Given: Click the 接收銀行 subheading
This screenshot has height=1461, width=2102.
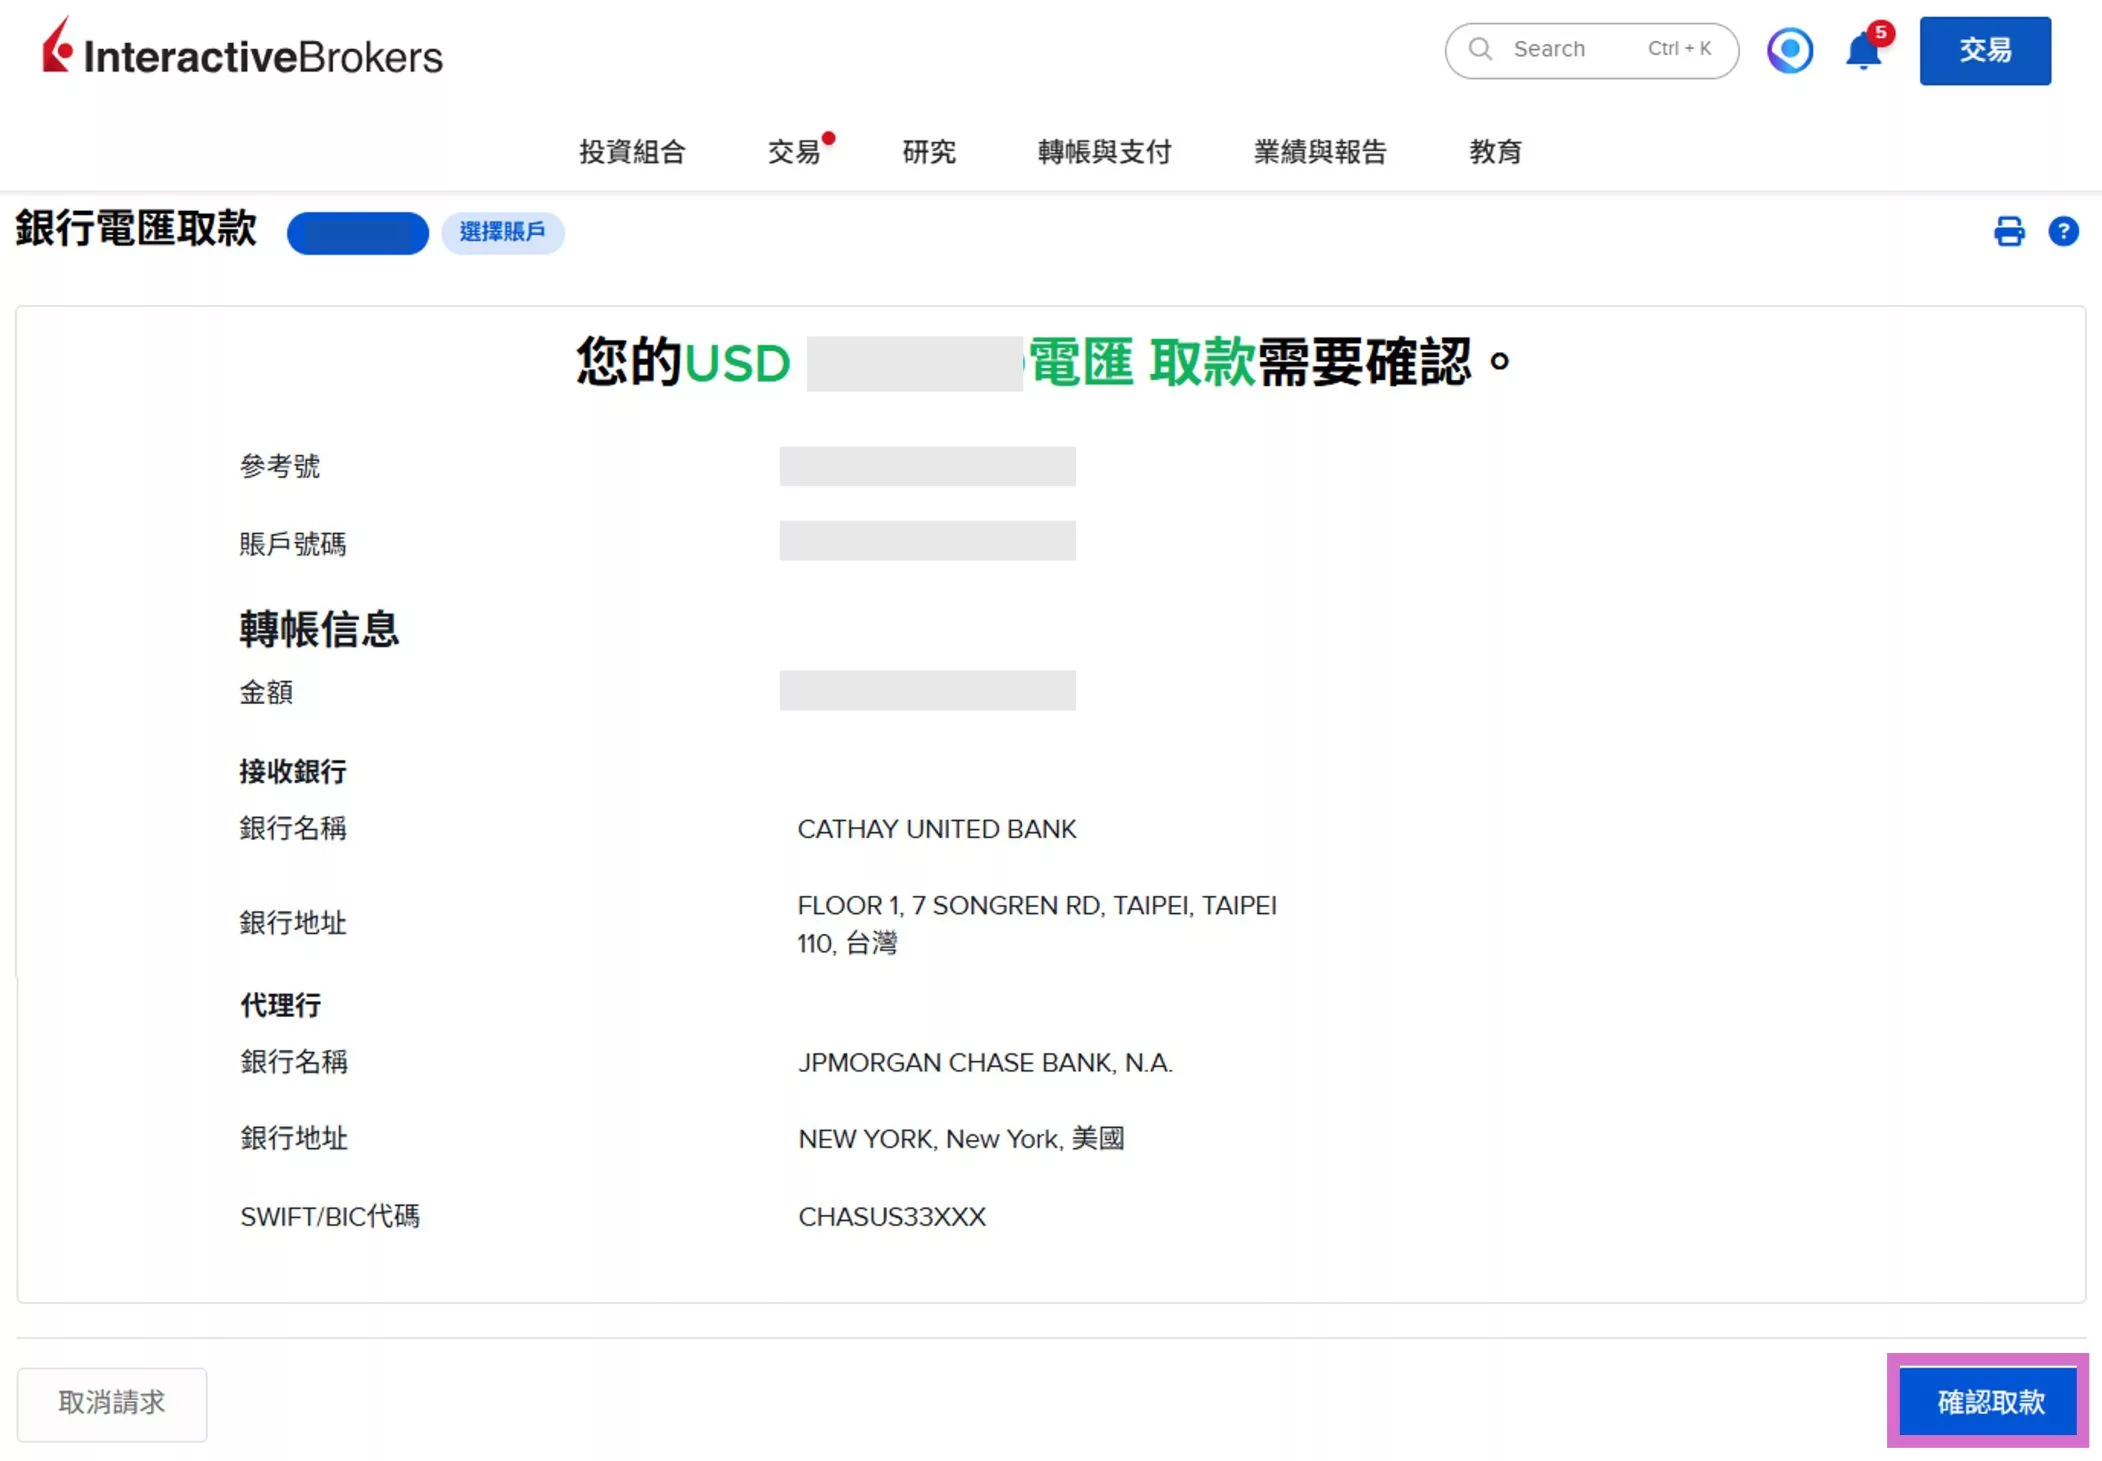Looking at the screenshot, I should click(293, 771).
